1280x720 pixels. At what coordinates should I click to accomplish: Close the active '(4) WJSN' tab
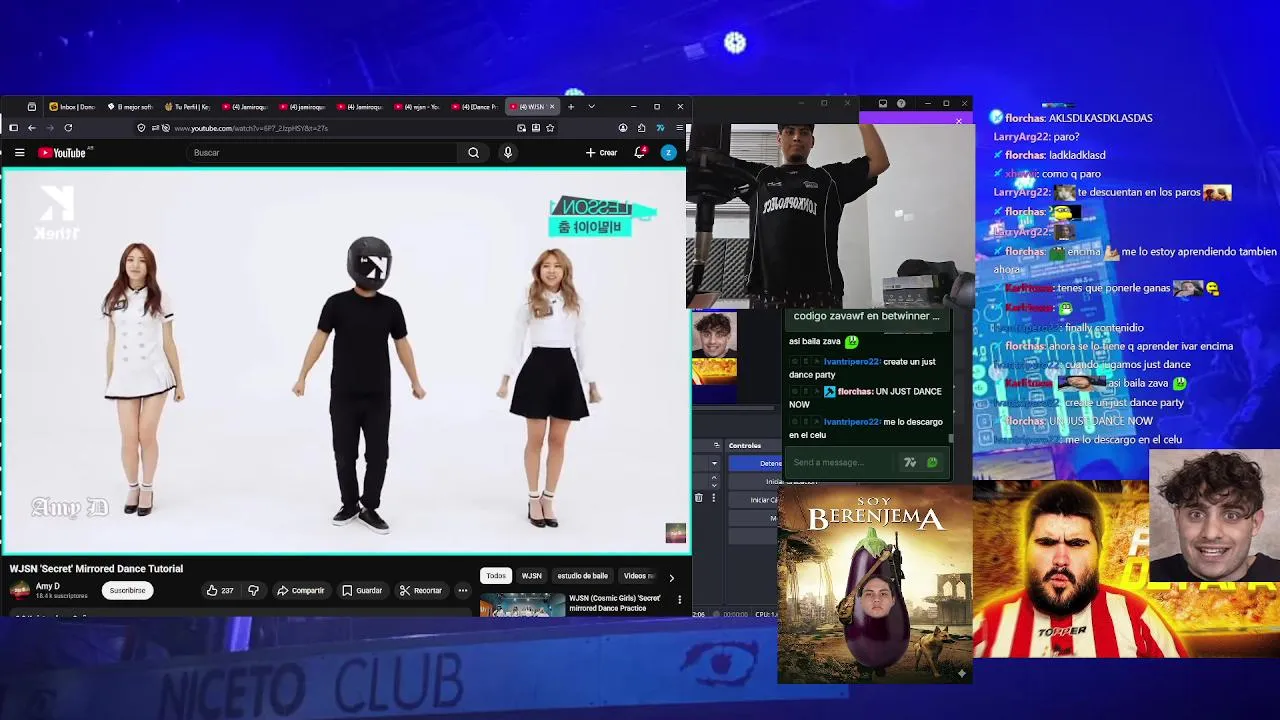[553, 107]
